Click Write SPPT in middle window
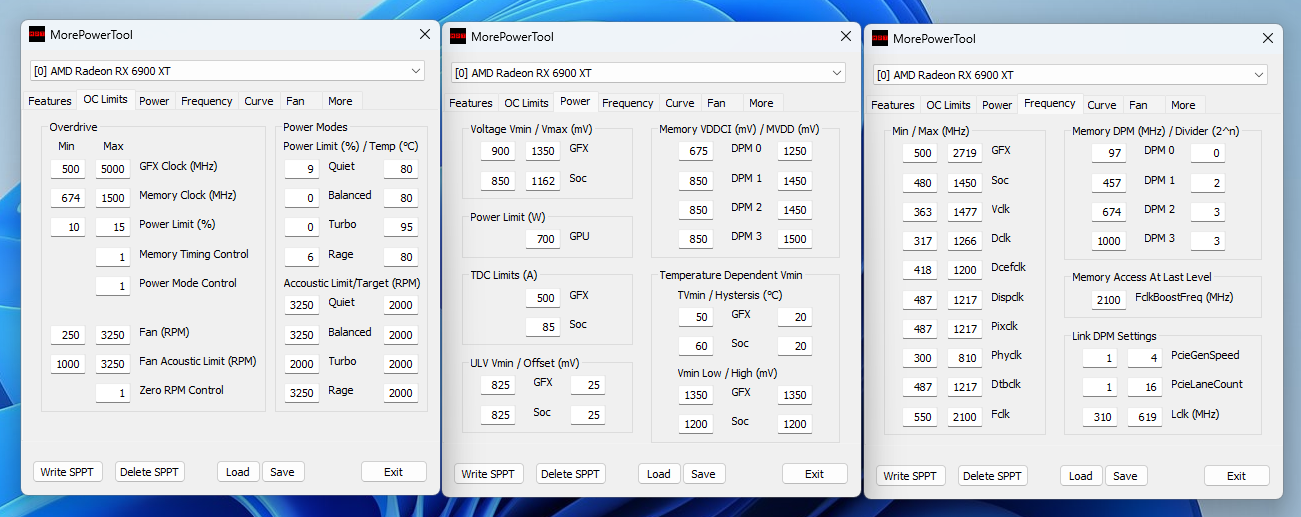The image size is (1301, 517). point(489,474)
